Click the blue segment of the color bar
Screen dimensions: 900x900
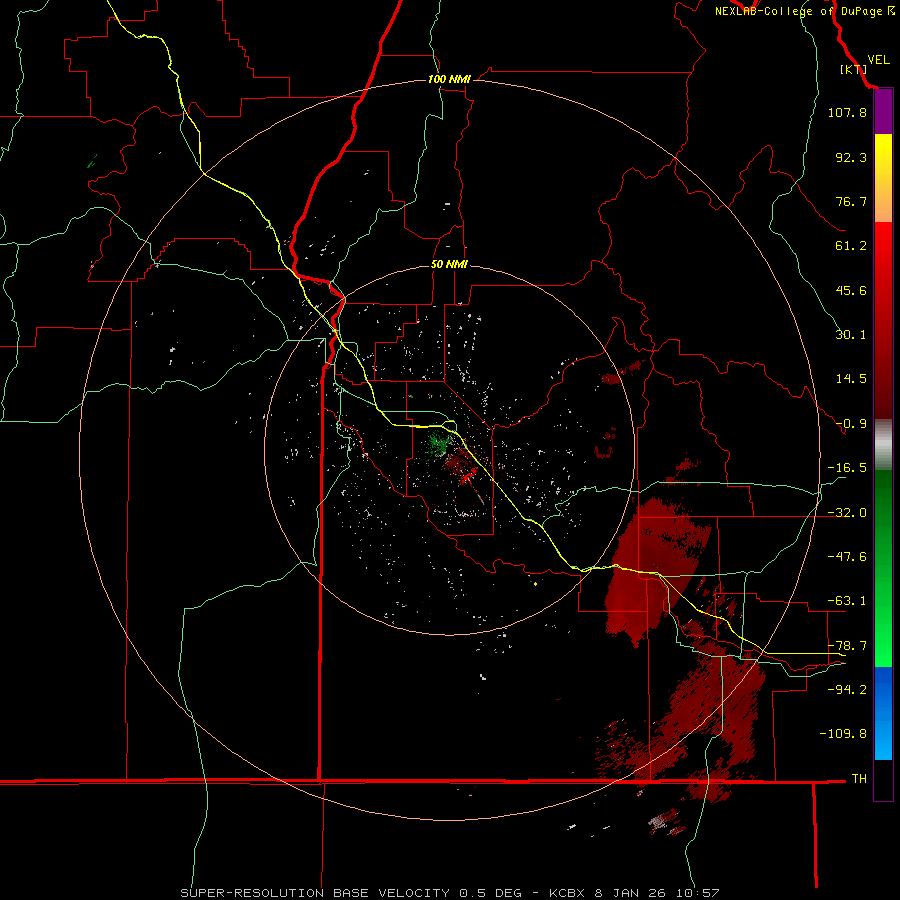[x=883, y=713]
